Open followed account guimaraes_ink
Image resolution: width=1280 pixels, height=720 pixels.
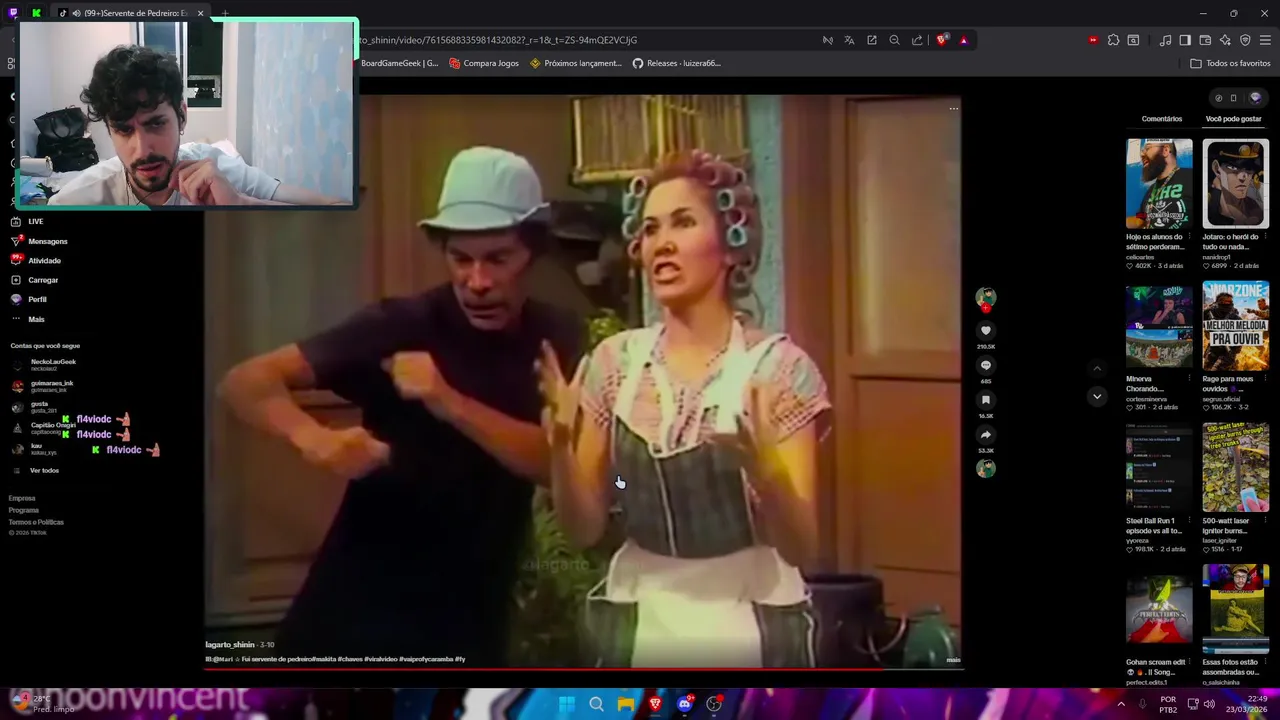(42, 385)
